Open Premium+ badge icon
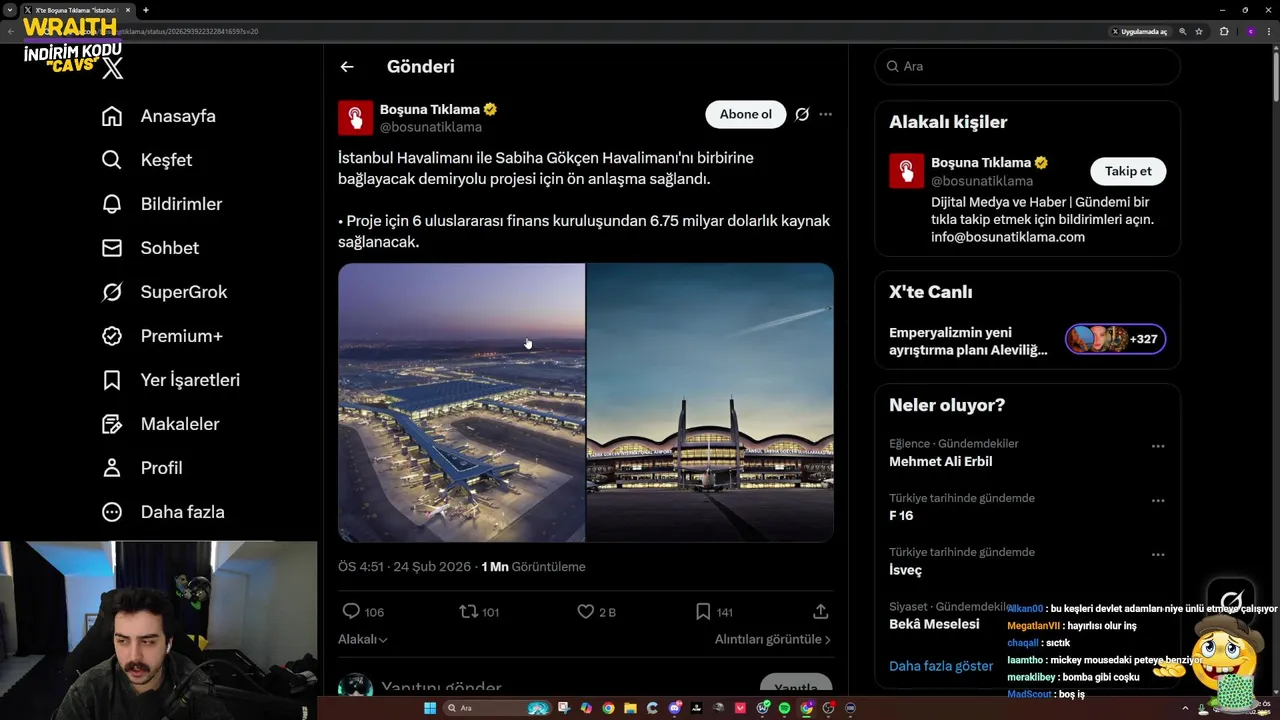Screen dimensions: 1280x720 click(x=112, y=336)
